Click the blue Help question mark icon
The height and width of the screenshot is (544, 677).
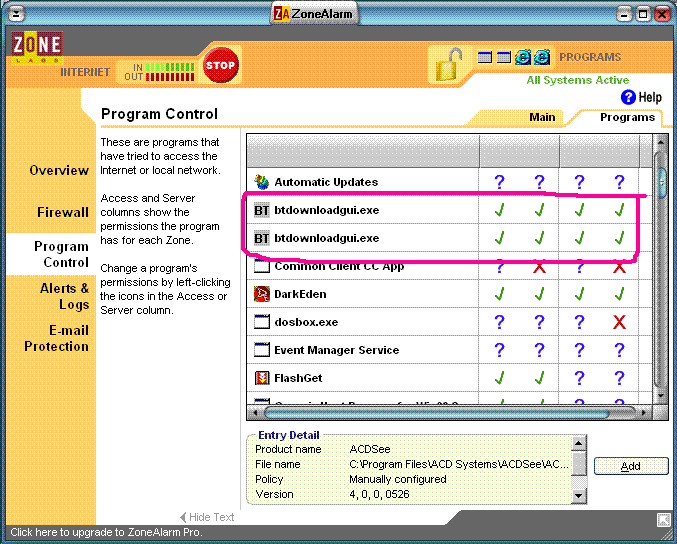pyautogui.click(x=628, y=97)
